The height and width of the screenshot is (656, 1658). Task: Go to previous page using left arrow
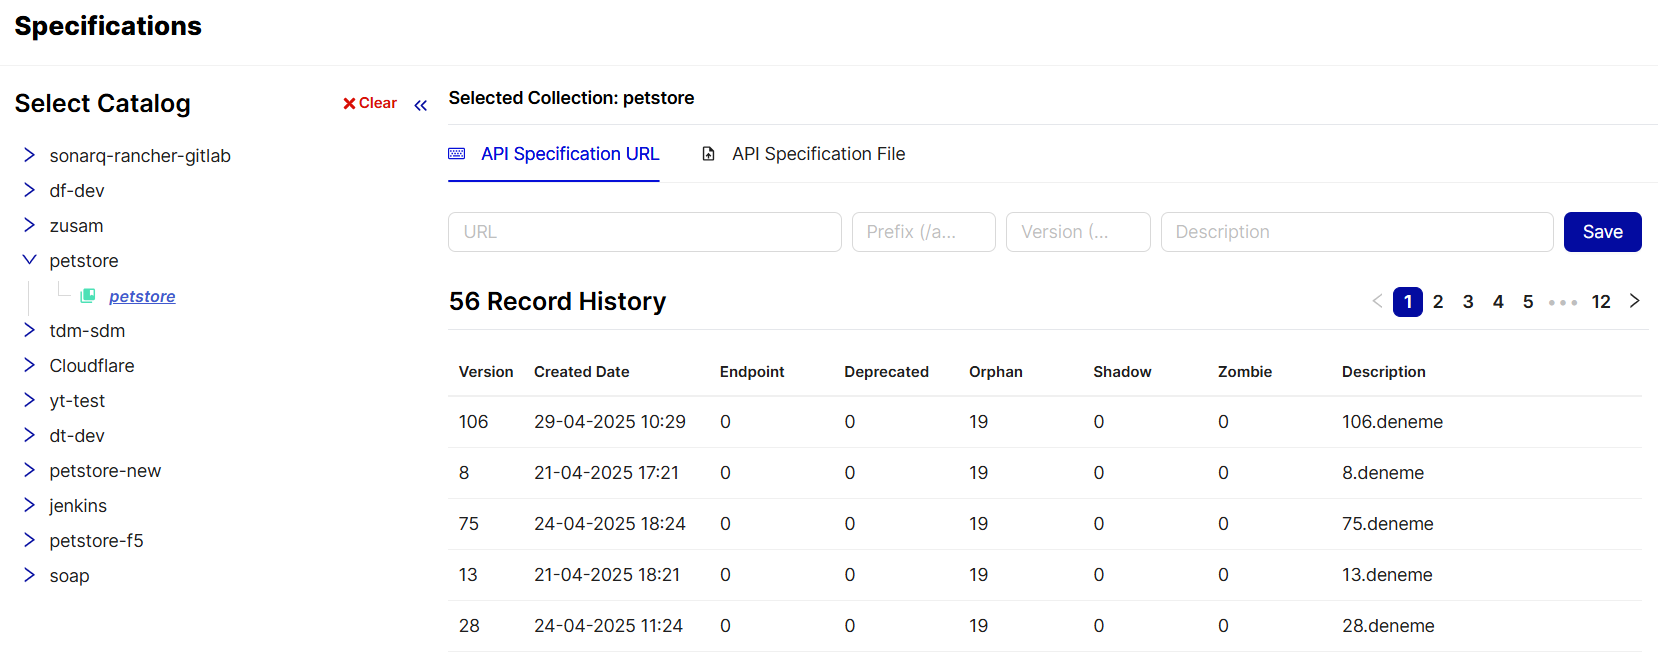1377,301
